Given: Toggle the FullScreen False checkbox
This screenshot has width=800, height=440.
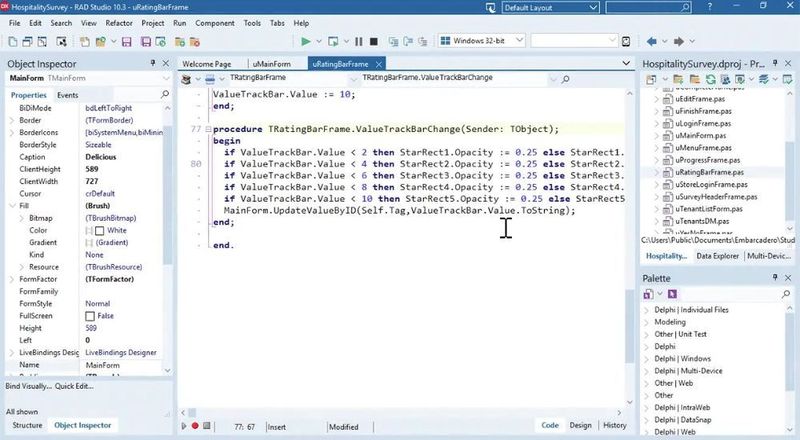Looking at the screenshot, I should click(x=90, y=316).
